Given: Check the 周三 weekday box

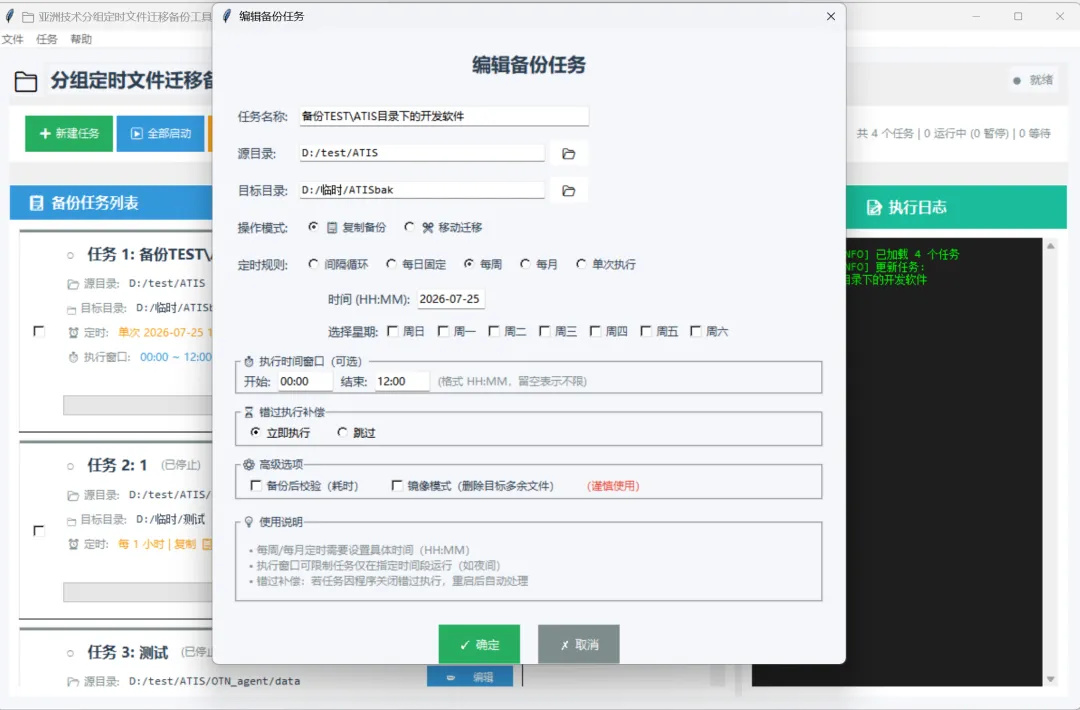Looking at the screenshot, I should (x=544, y=331).
